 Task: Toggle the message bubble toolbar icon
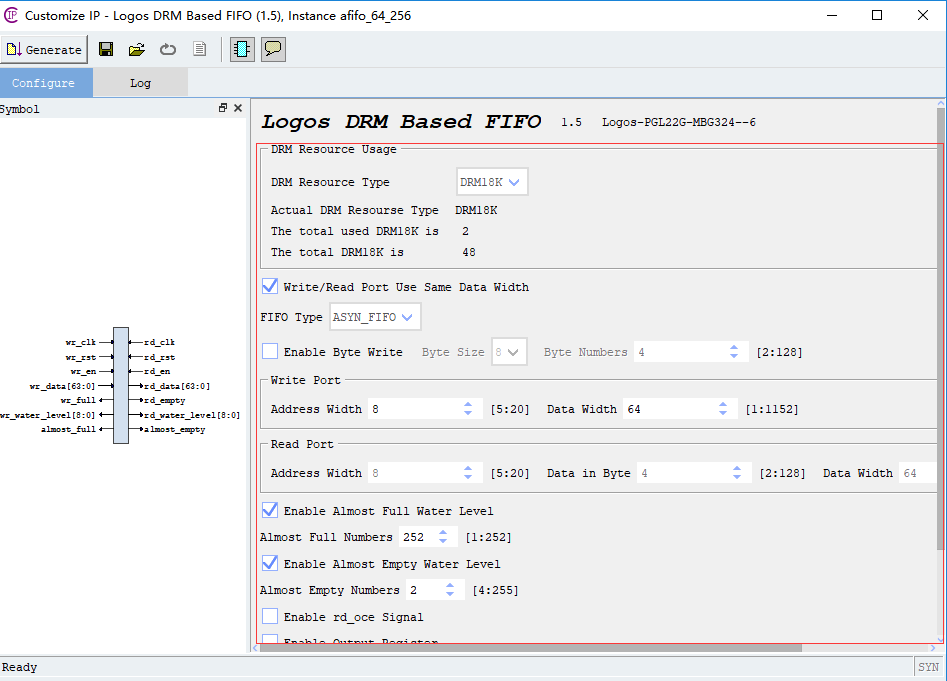pos(274,50)
